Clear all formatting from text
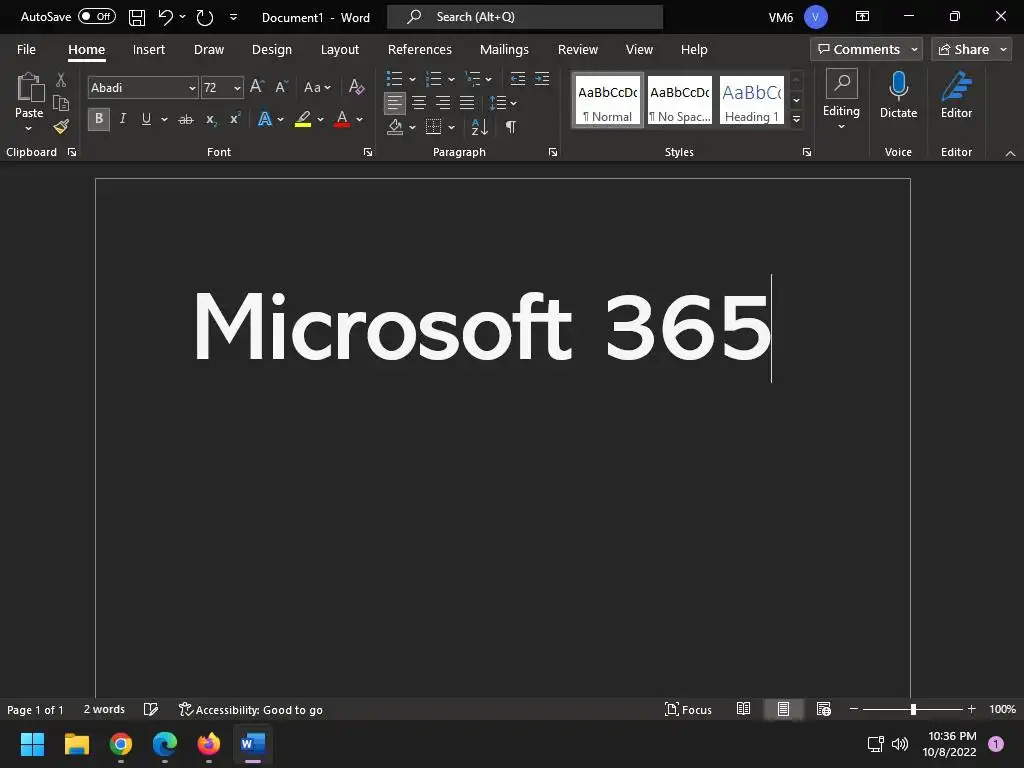 [356, 87]
